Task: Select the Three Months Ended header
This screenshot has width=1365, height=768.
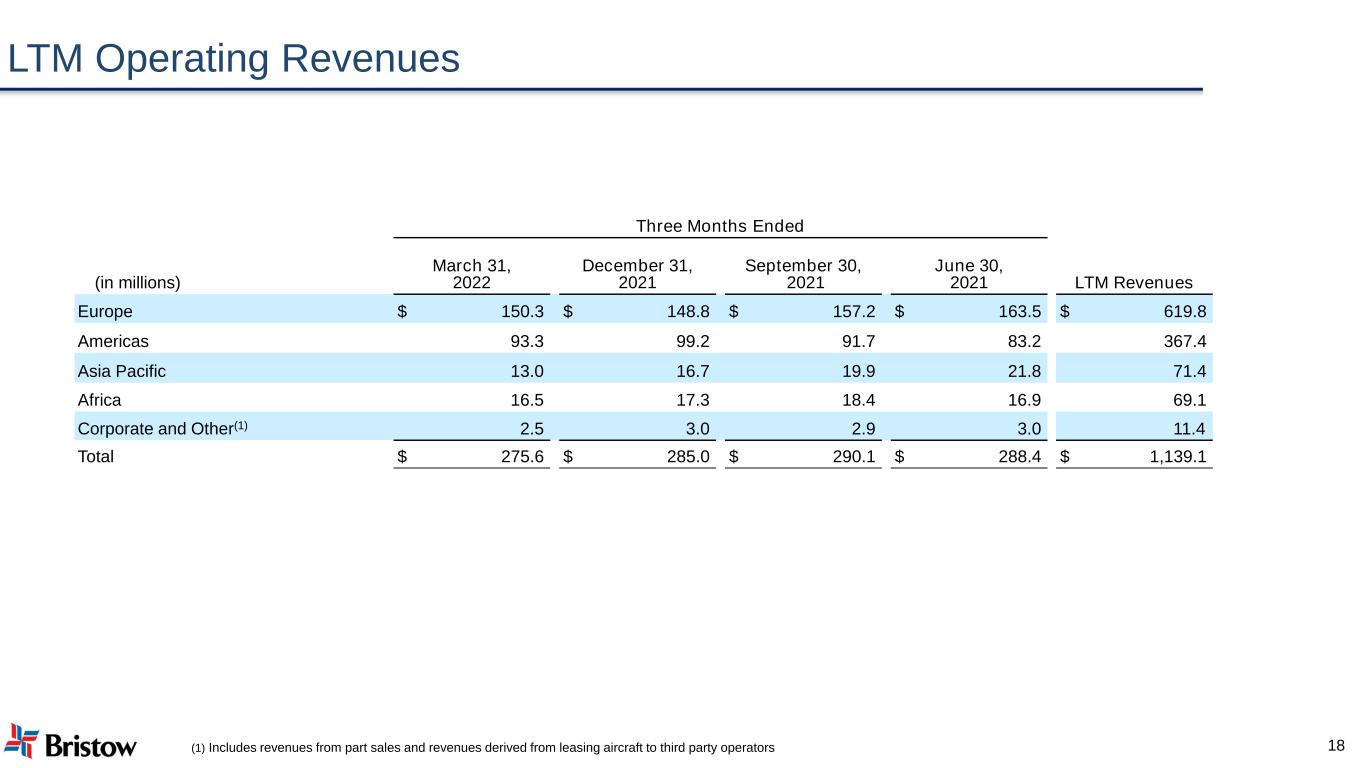Action: click(x=720, y=226)
